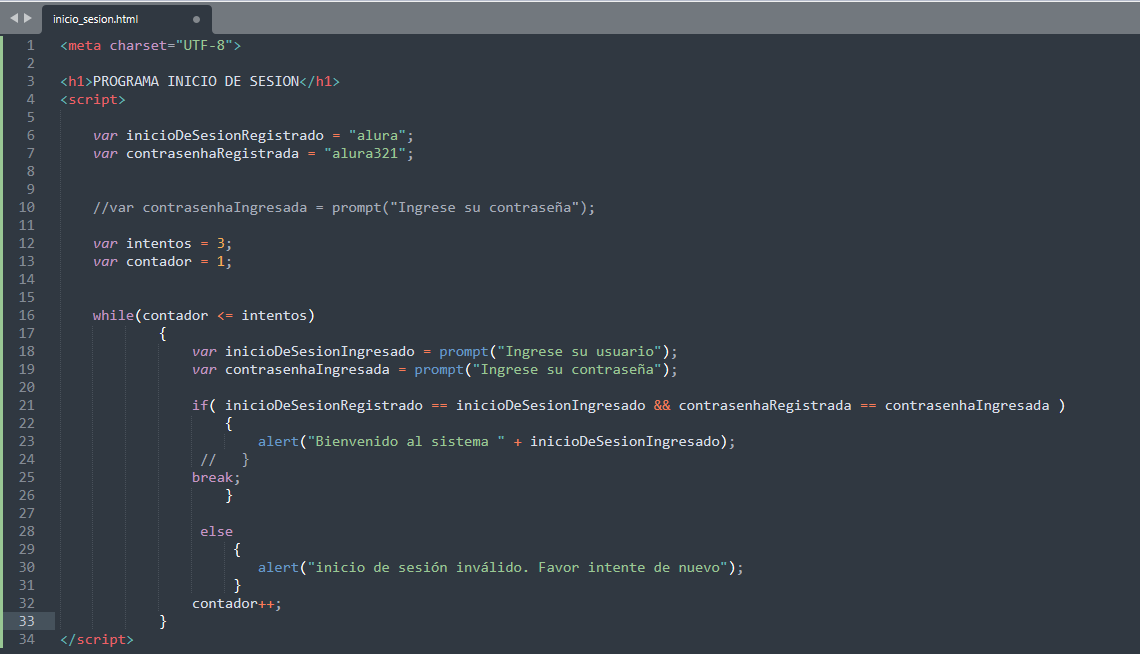1140x654 pixels.
Task: Click the <= operator in while condition
Action: click(x=225, y=315)
